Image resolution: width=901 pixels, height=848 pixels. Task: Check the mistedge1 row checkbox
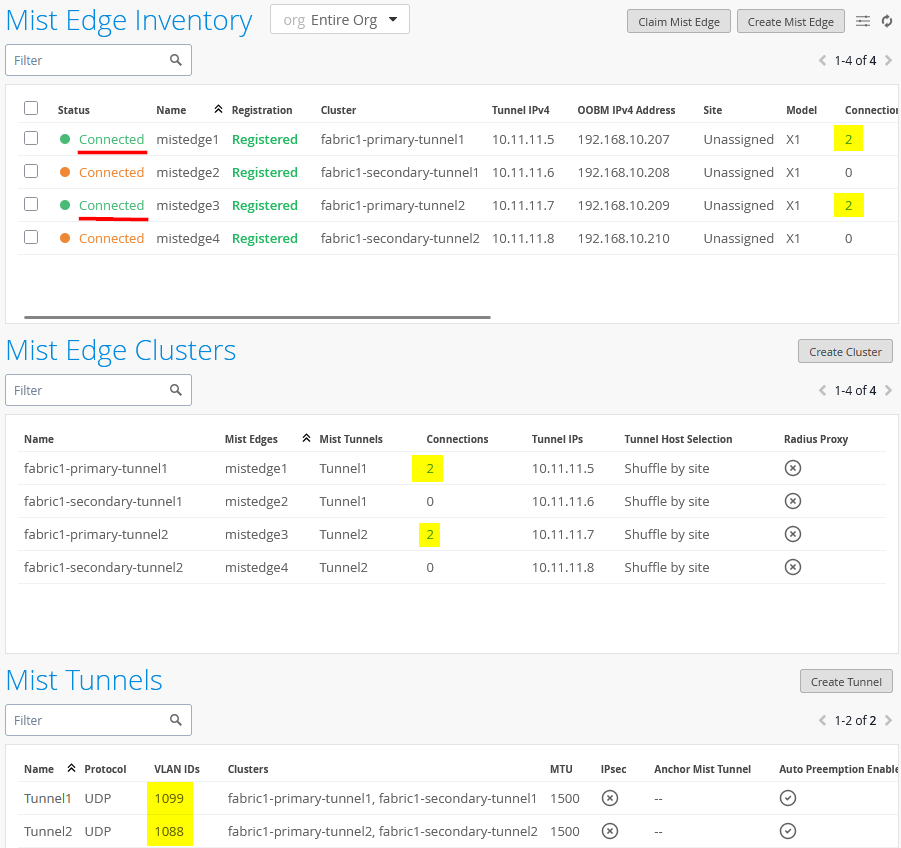pos(31,138)
